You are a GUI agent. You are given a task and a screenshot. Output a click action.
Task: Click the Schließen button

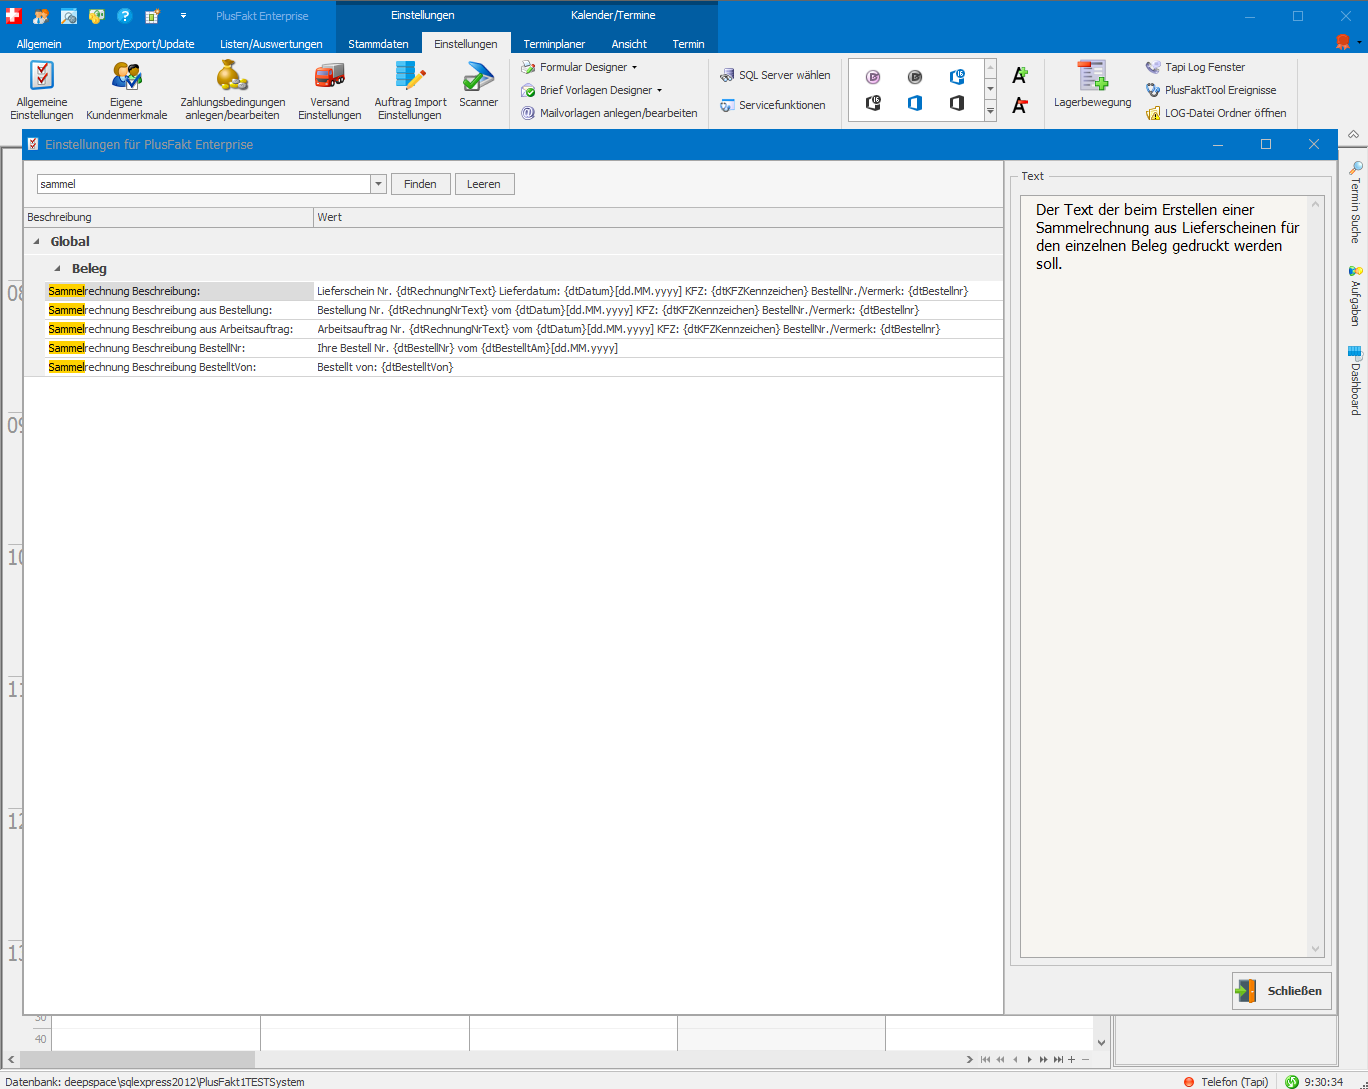click(x=1282, y=991)
